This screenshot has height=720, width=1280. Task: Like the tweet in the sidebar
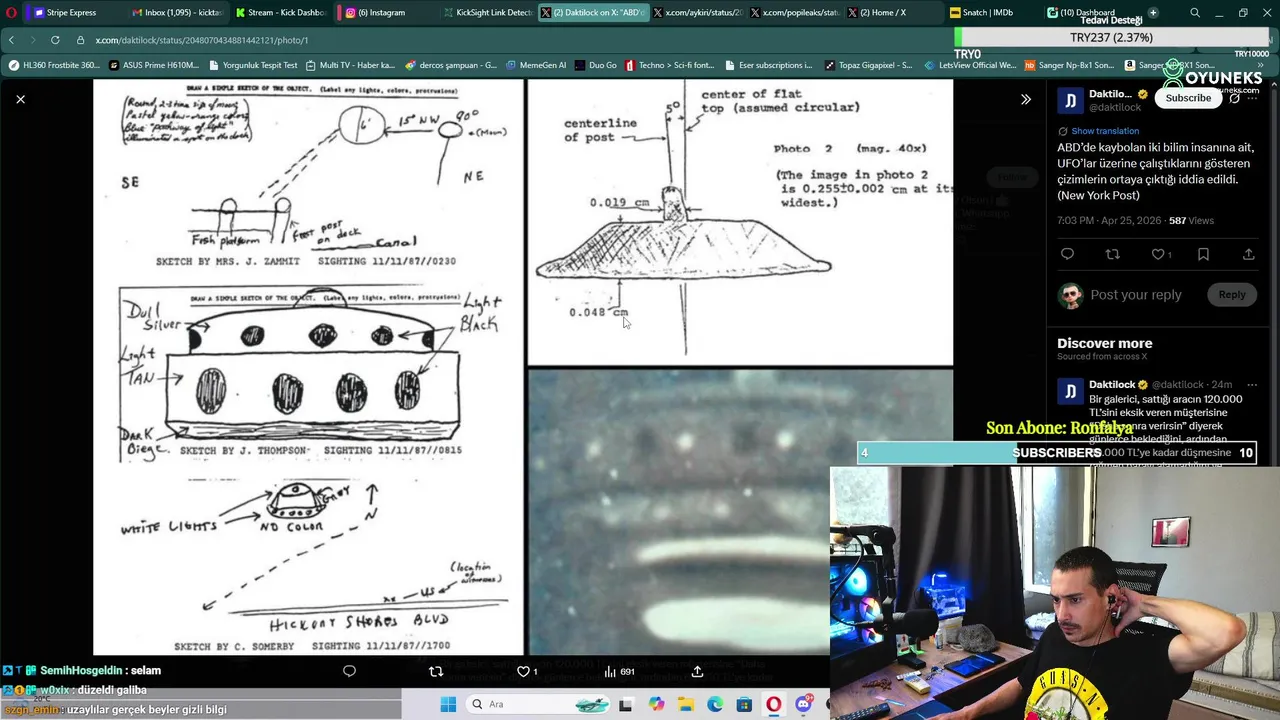coord(1160,254)
